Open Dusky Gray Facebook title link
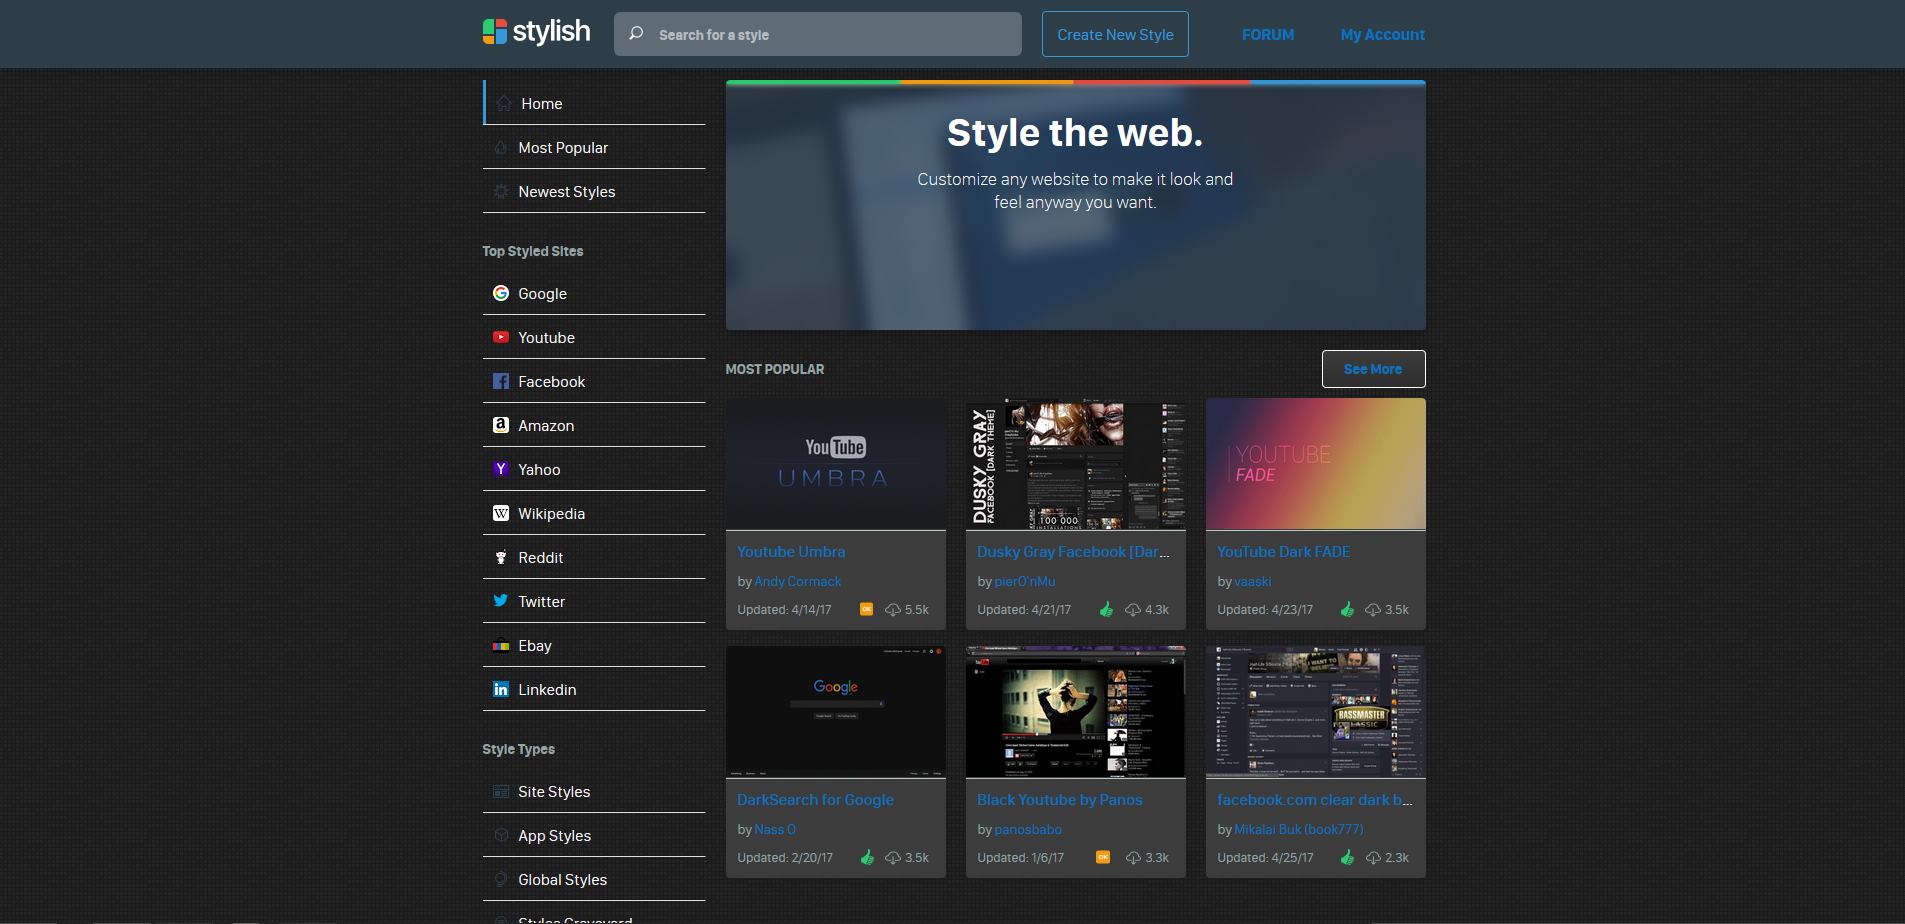Viewport: 1905px width, 924px height. 1073,551
